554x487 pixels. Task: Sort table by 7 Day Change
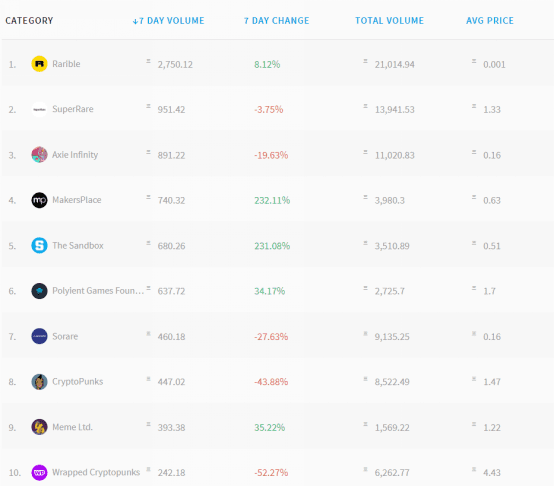tap(276, 21)
